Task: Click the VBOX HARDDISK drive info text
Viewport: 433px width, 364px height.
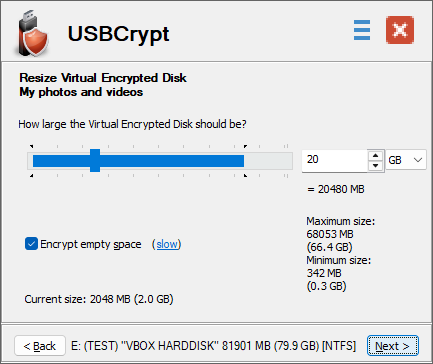Action: [x=213, y=346]
